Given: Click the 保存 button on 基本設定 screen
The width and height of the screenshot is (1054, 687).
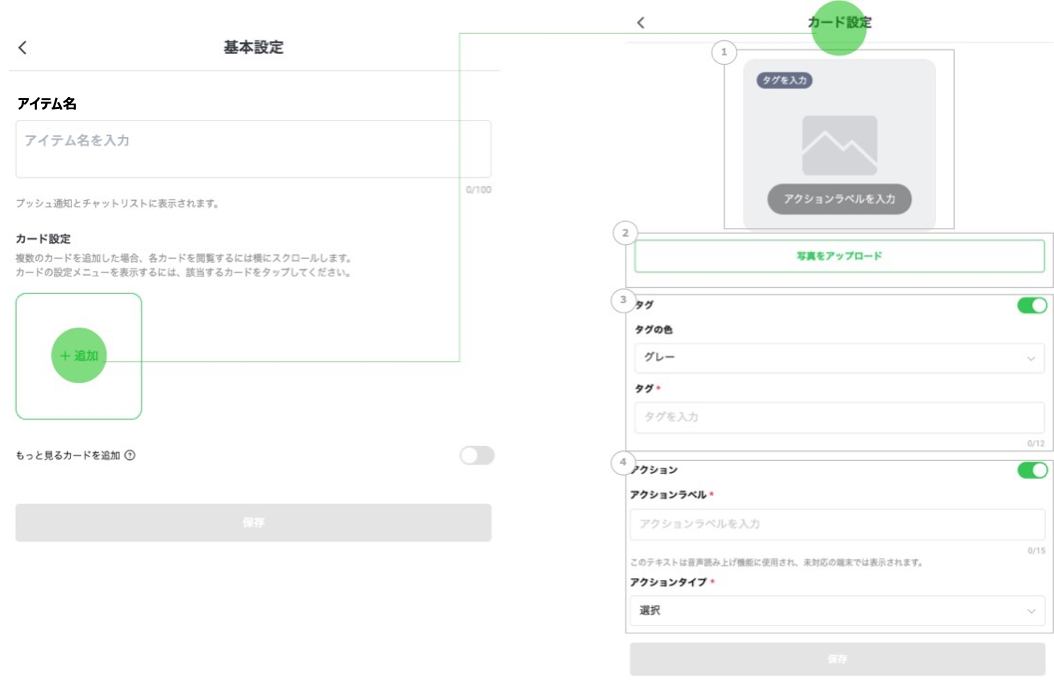Looking at the screenshot, I should [253, 523].
